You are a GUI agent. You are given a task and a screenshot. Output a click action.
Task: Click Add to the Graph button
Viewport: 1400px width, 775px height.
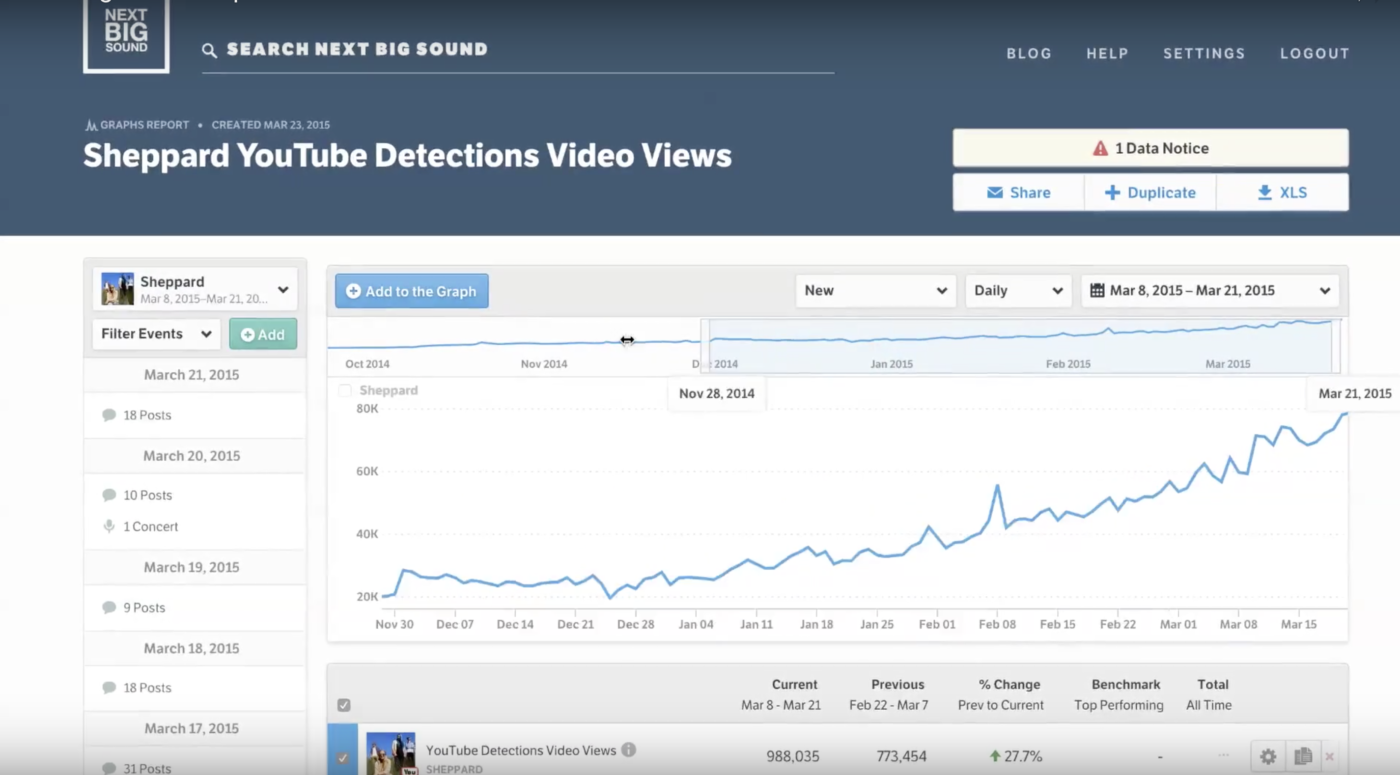pyautogui.click(x=412, y=291)
